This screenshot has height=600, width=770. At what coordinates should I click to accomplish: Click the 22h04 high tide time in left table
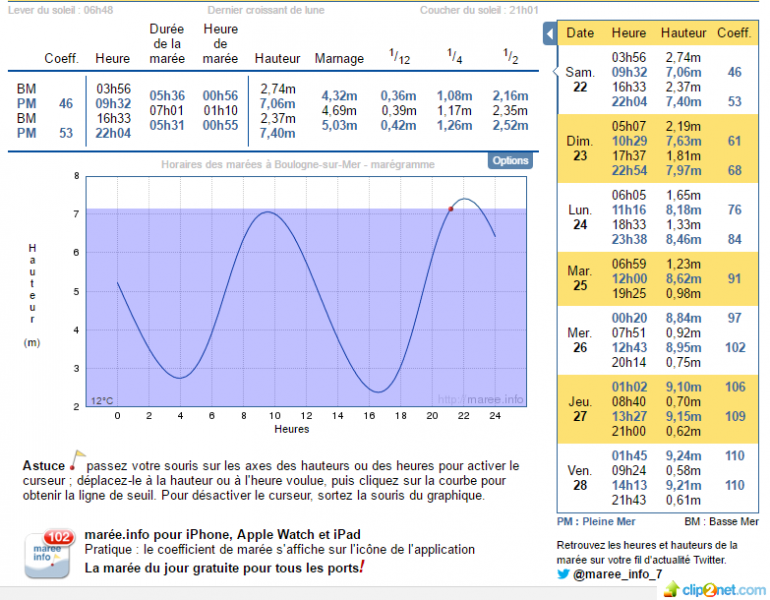coord(113,133)
